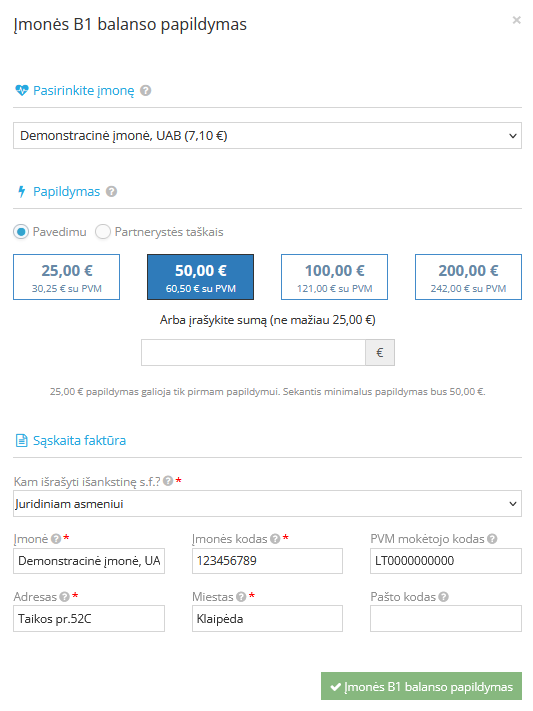The image size is (533, 711).
Task: Close the balance top-up dialog
Action: point(516,20)
